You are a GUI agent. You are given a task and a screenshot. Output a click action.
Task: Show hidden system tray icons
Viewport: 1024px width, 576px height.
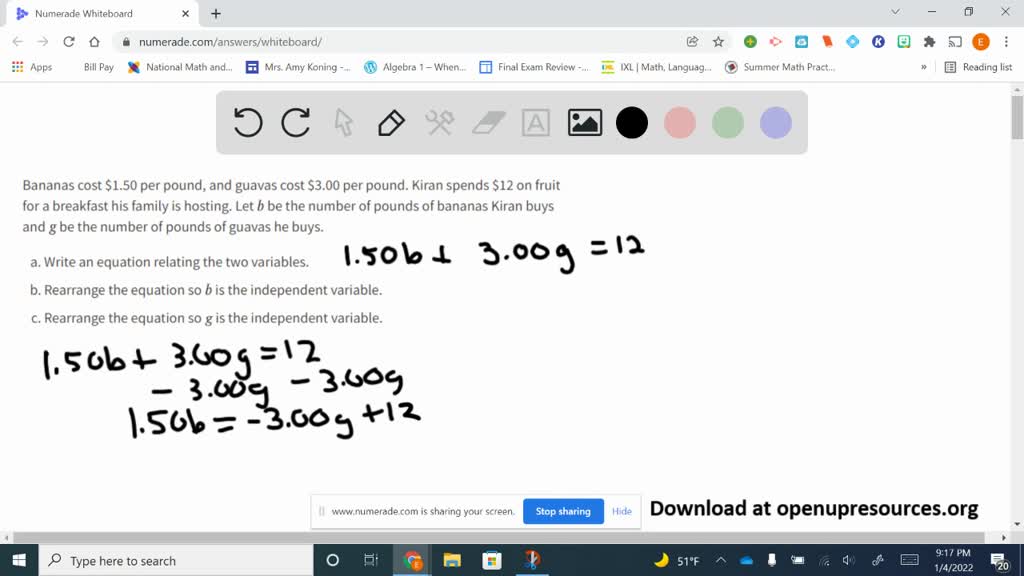coord(721,561)
